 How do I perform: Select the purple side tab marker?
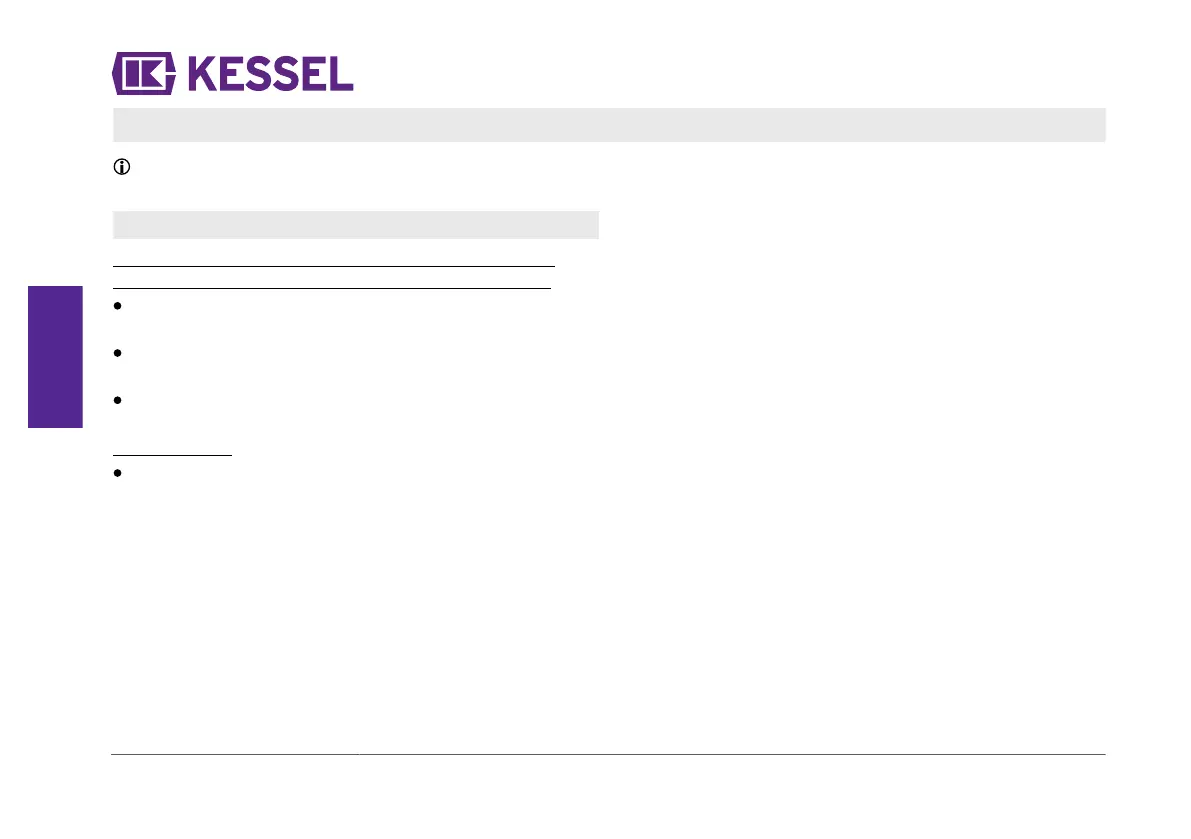tap(55, 357)
